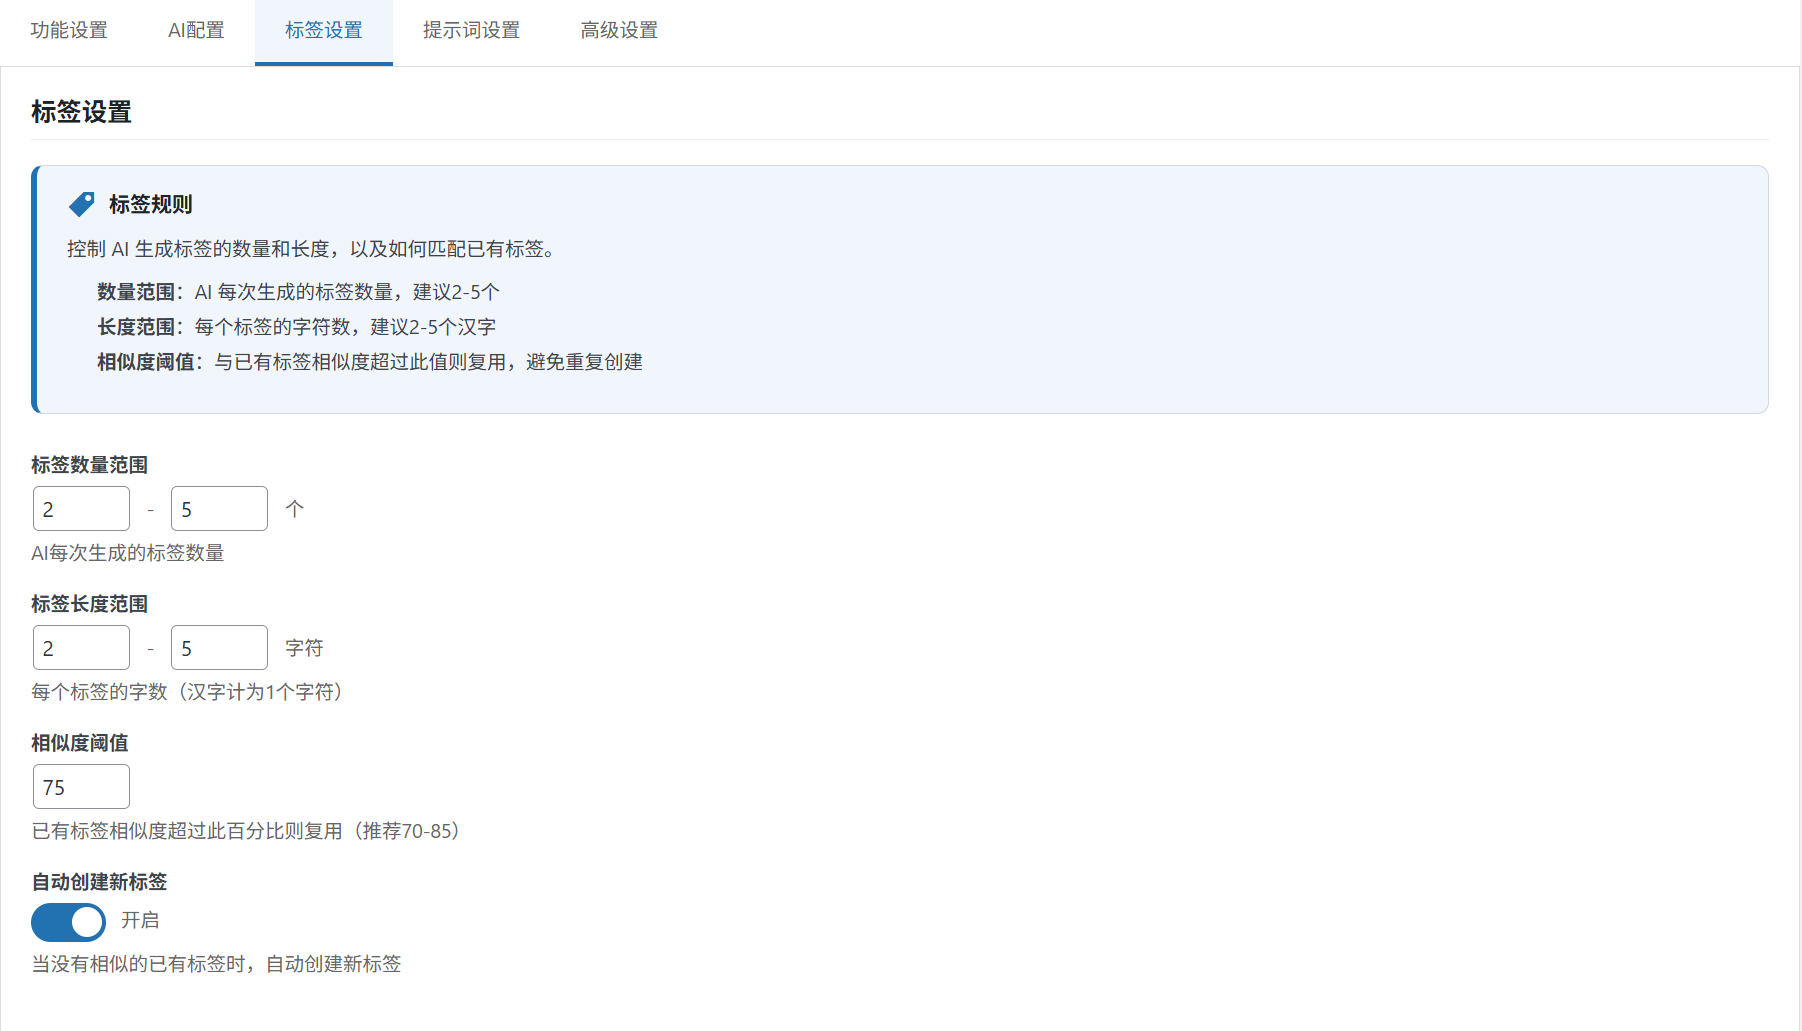The width and height of the screenshot is (1802, 1031).
Task: Switch to the 提示词设置 tab
Action: pos(471,31)
